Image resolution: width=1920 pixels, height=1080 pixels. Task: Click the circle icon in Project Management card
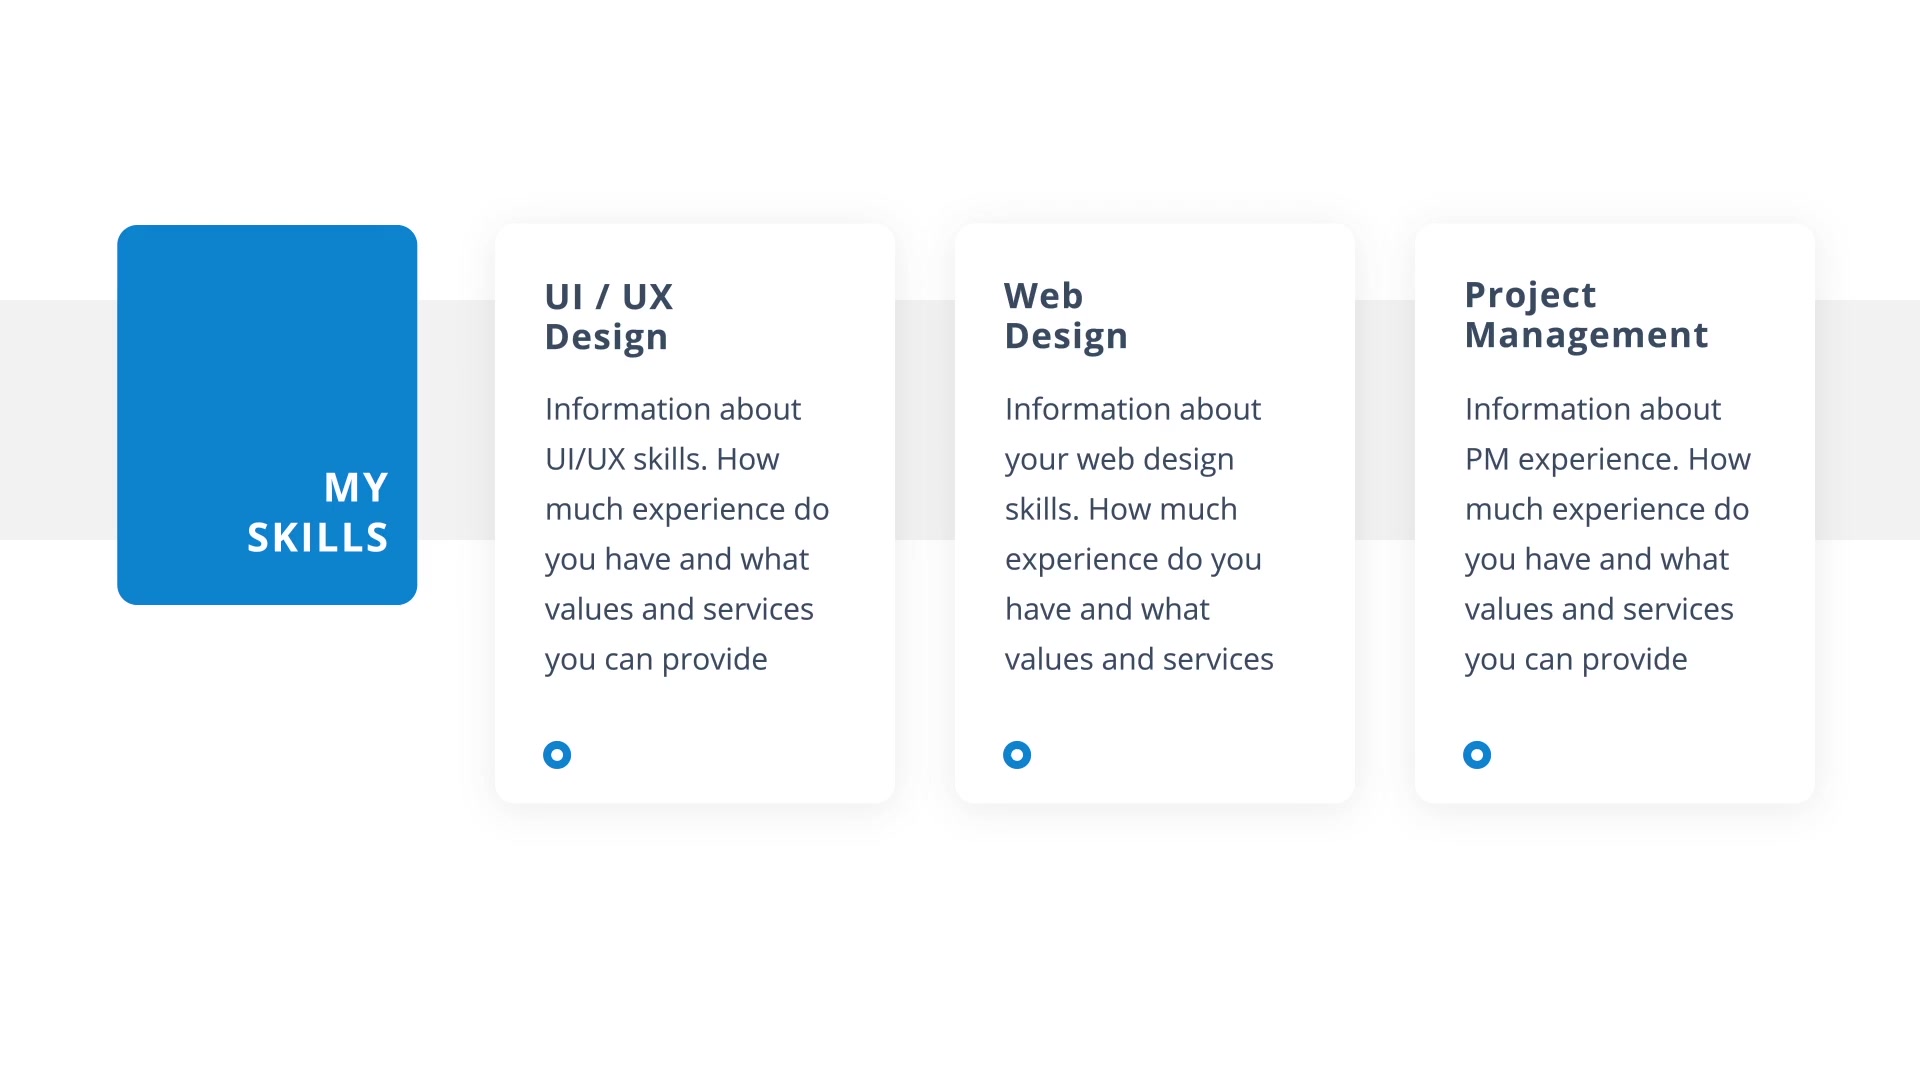coord(1477,755)
